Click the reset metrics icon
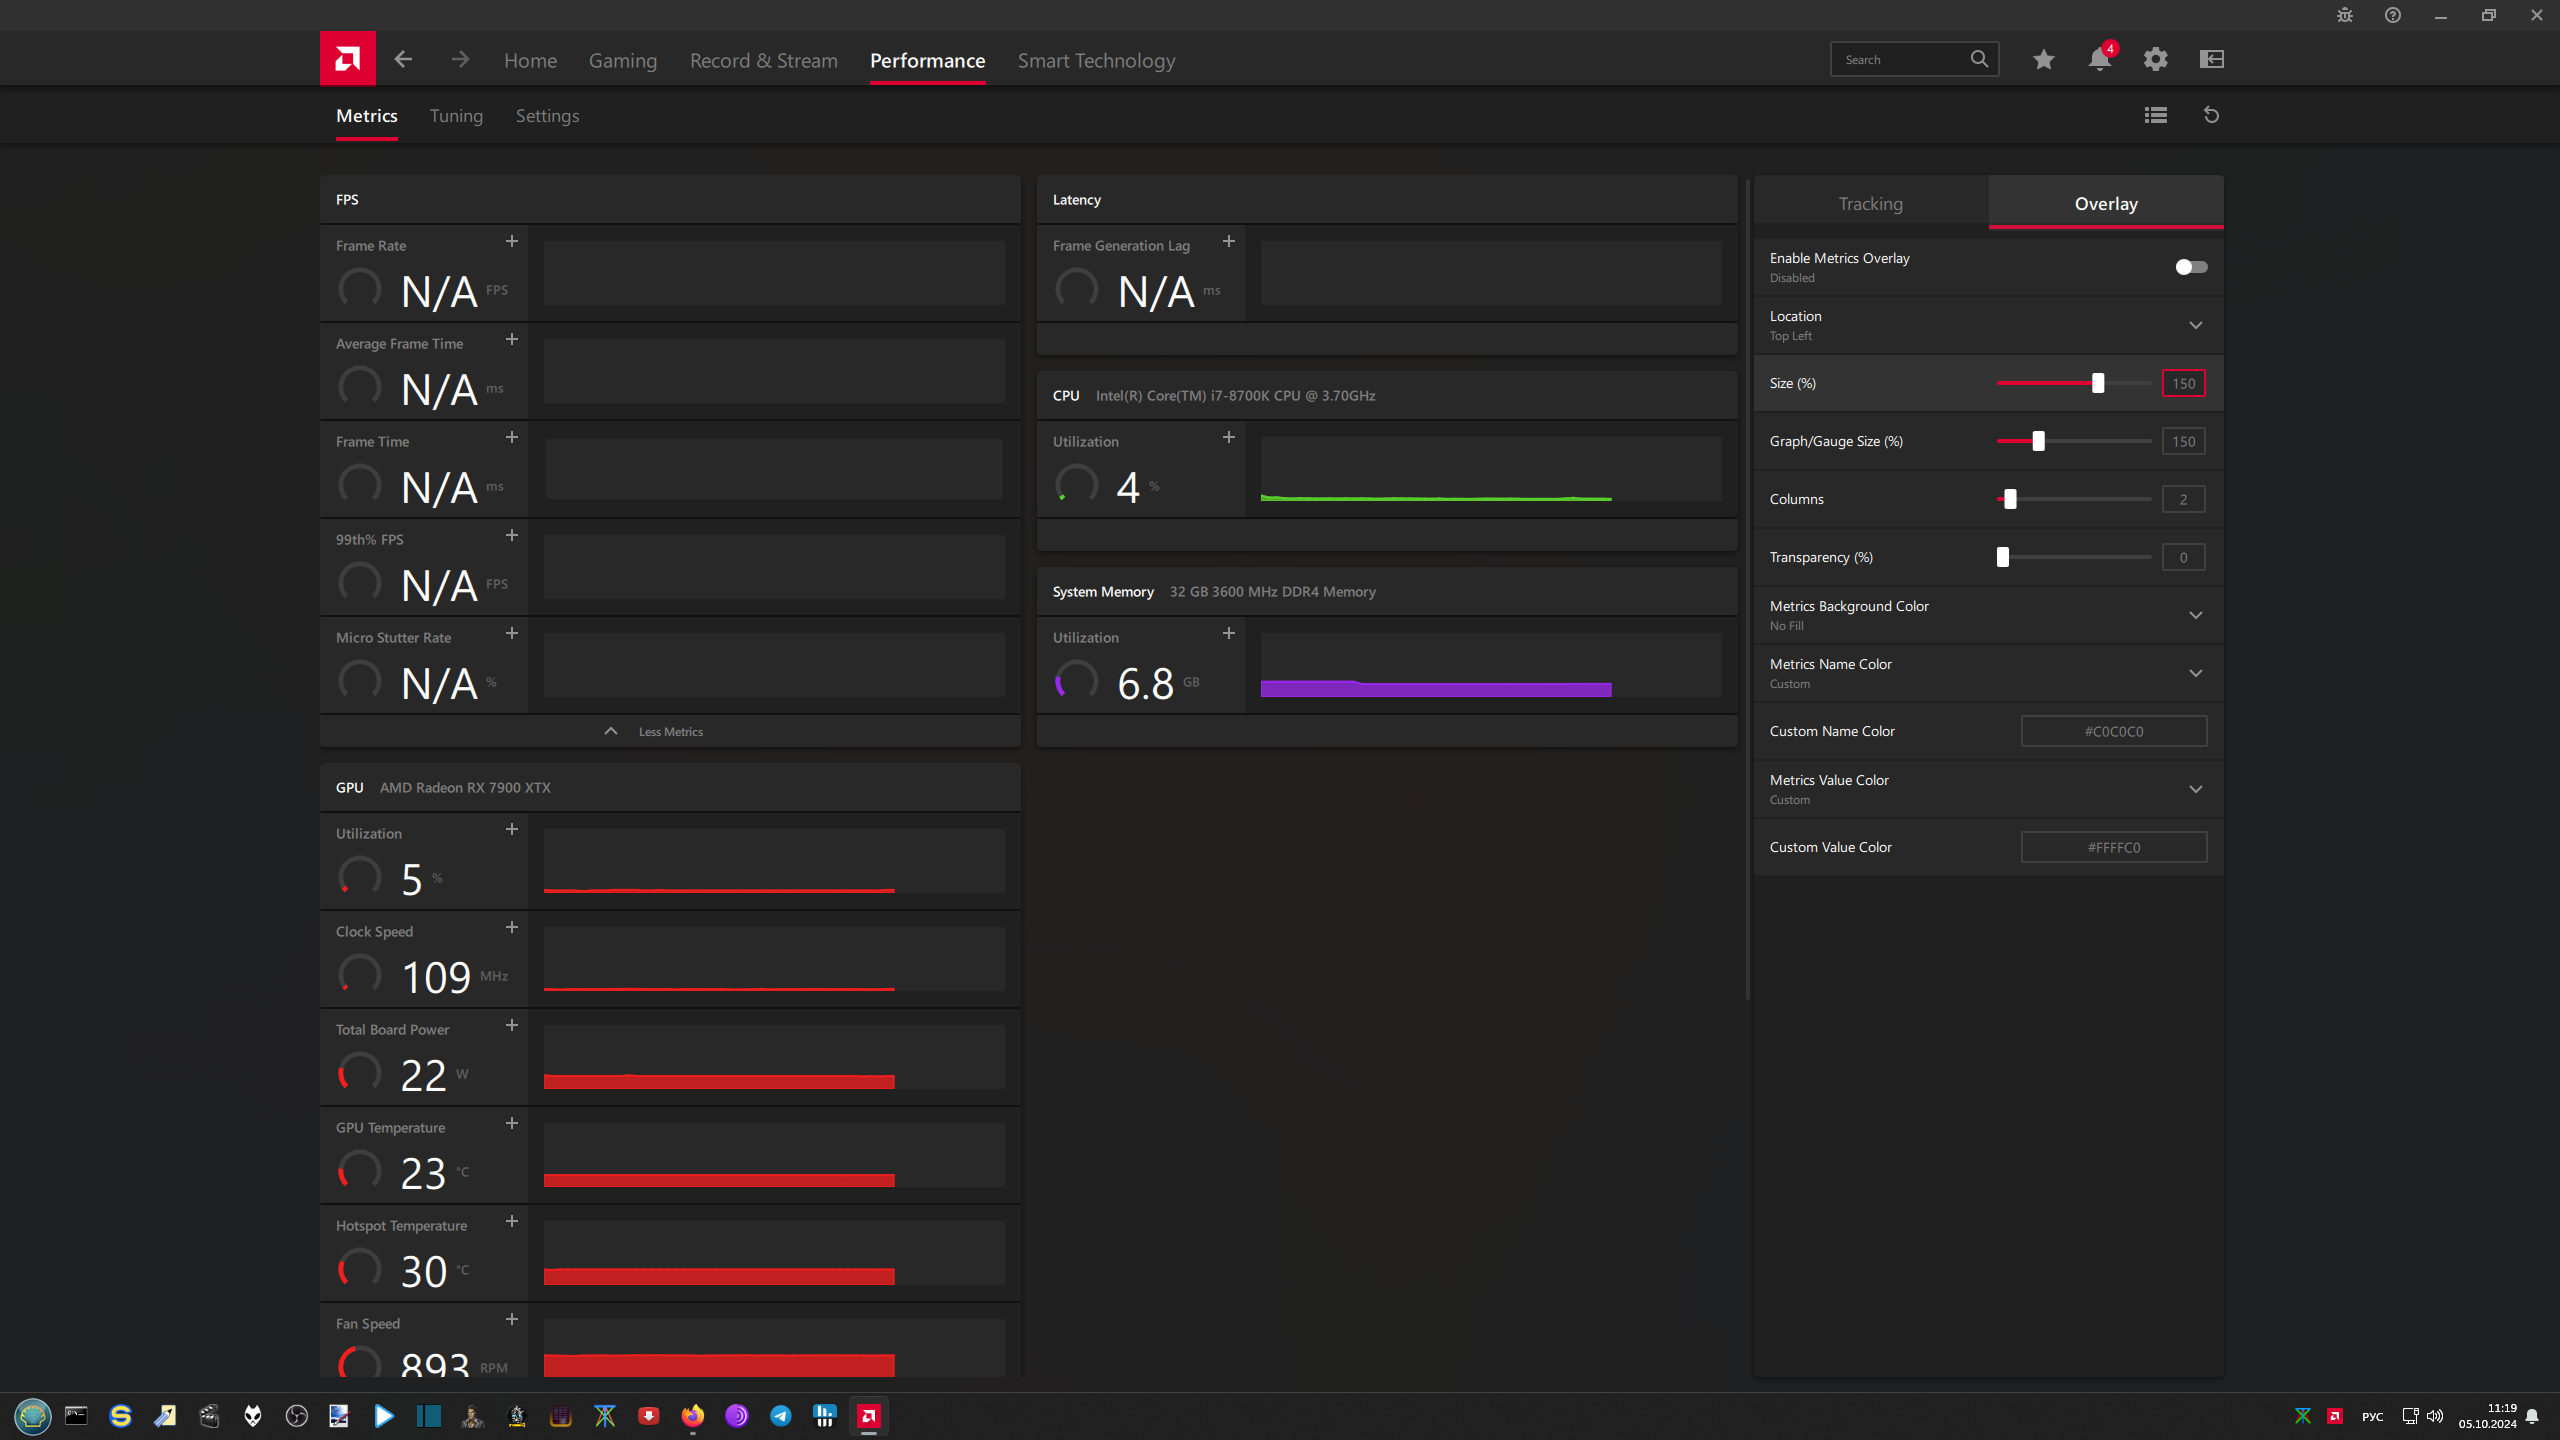The image size is (2560, 1440). (x=2211, y=115)
